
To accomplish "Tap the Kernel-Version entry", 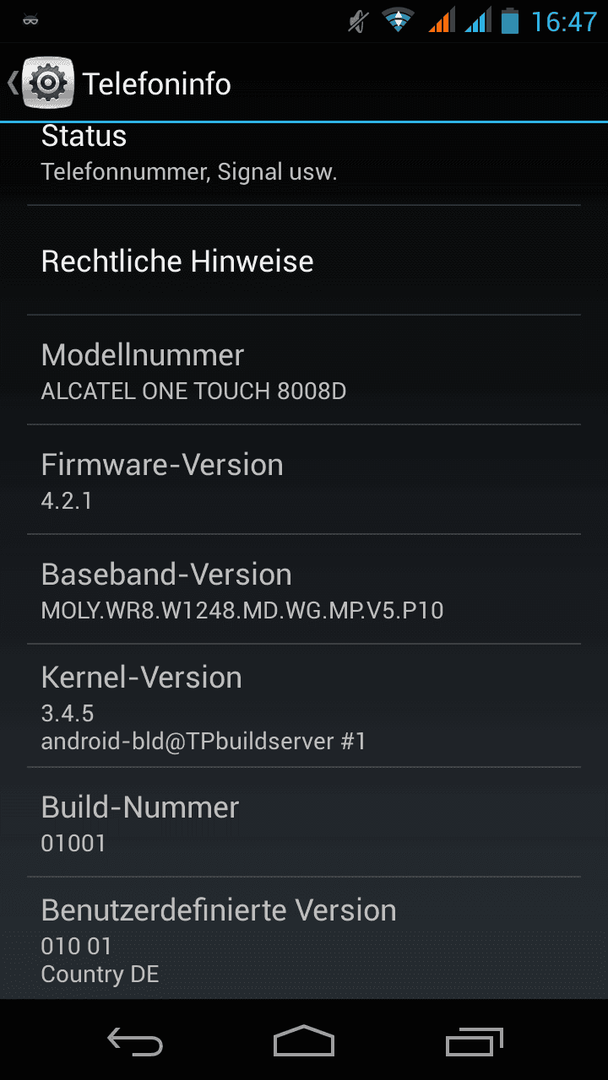I will pyautogui.click(x=304, y=706).
